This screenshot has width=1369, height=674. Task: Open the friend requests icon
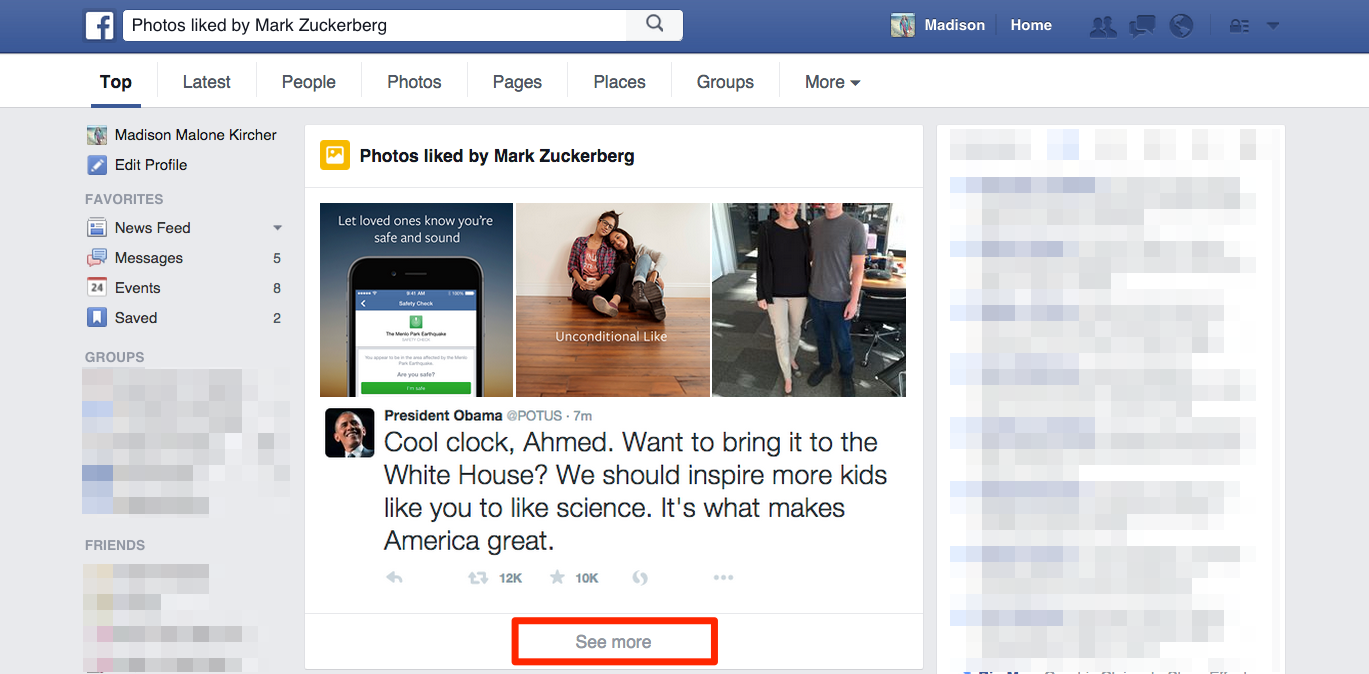tap(1102, 25)
